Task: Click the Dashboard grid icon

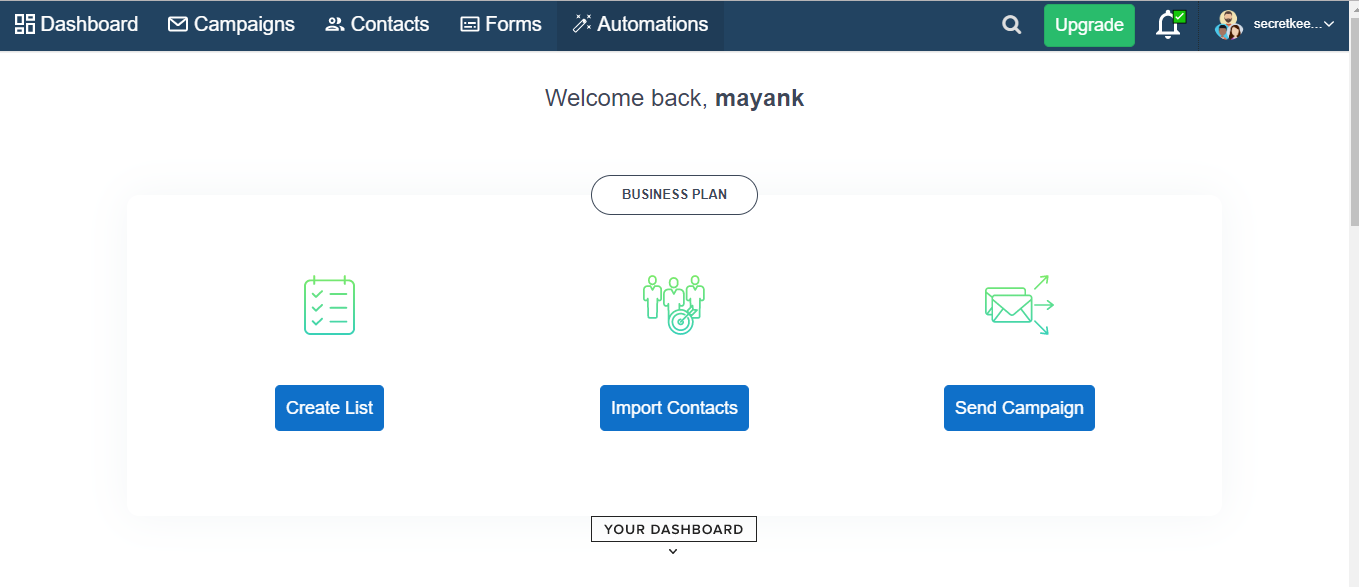Action: 24,24
